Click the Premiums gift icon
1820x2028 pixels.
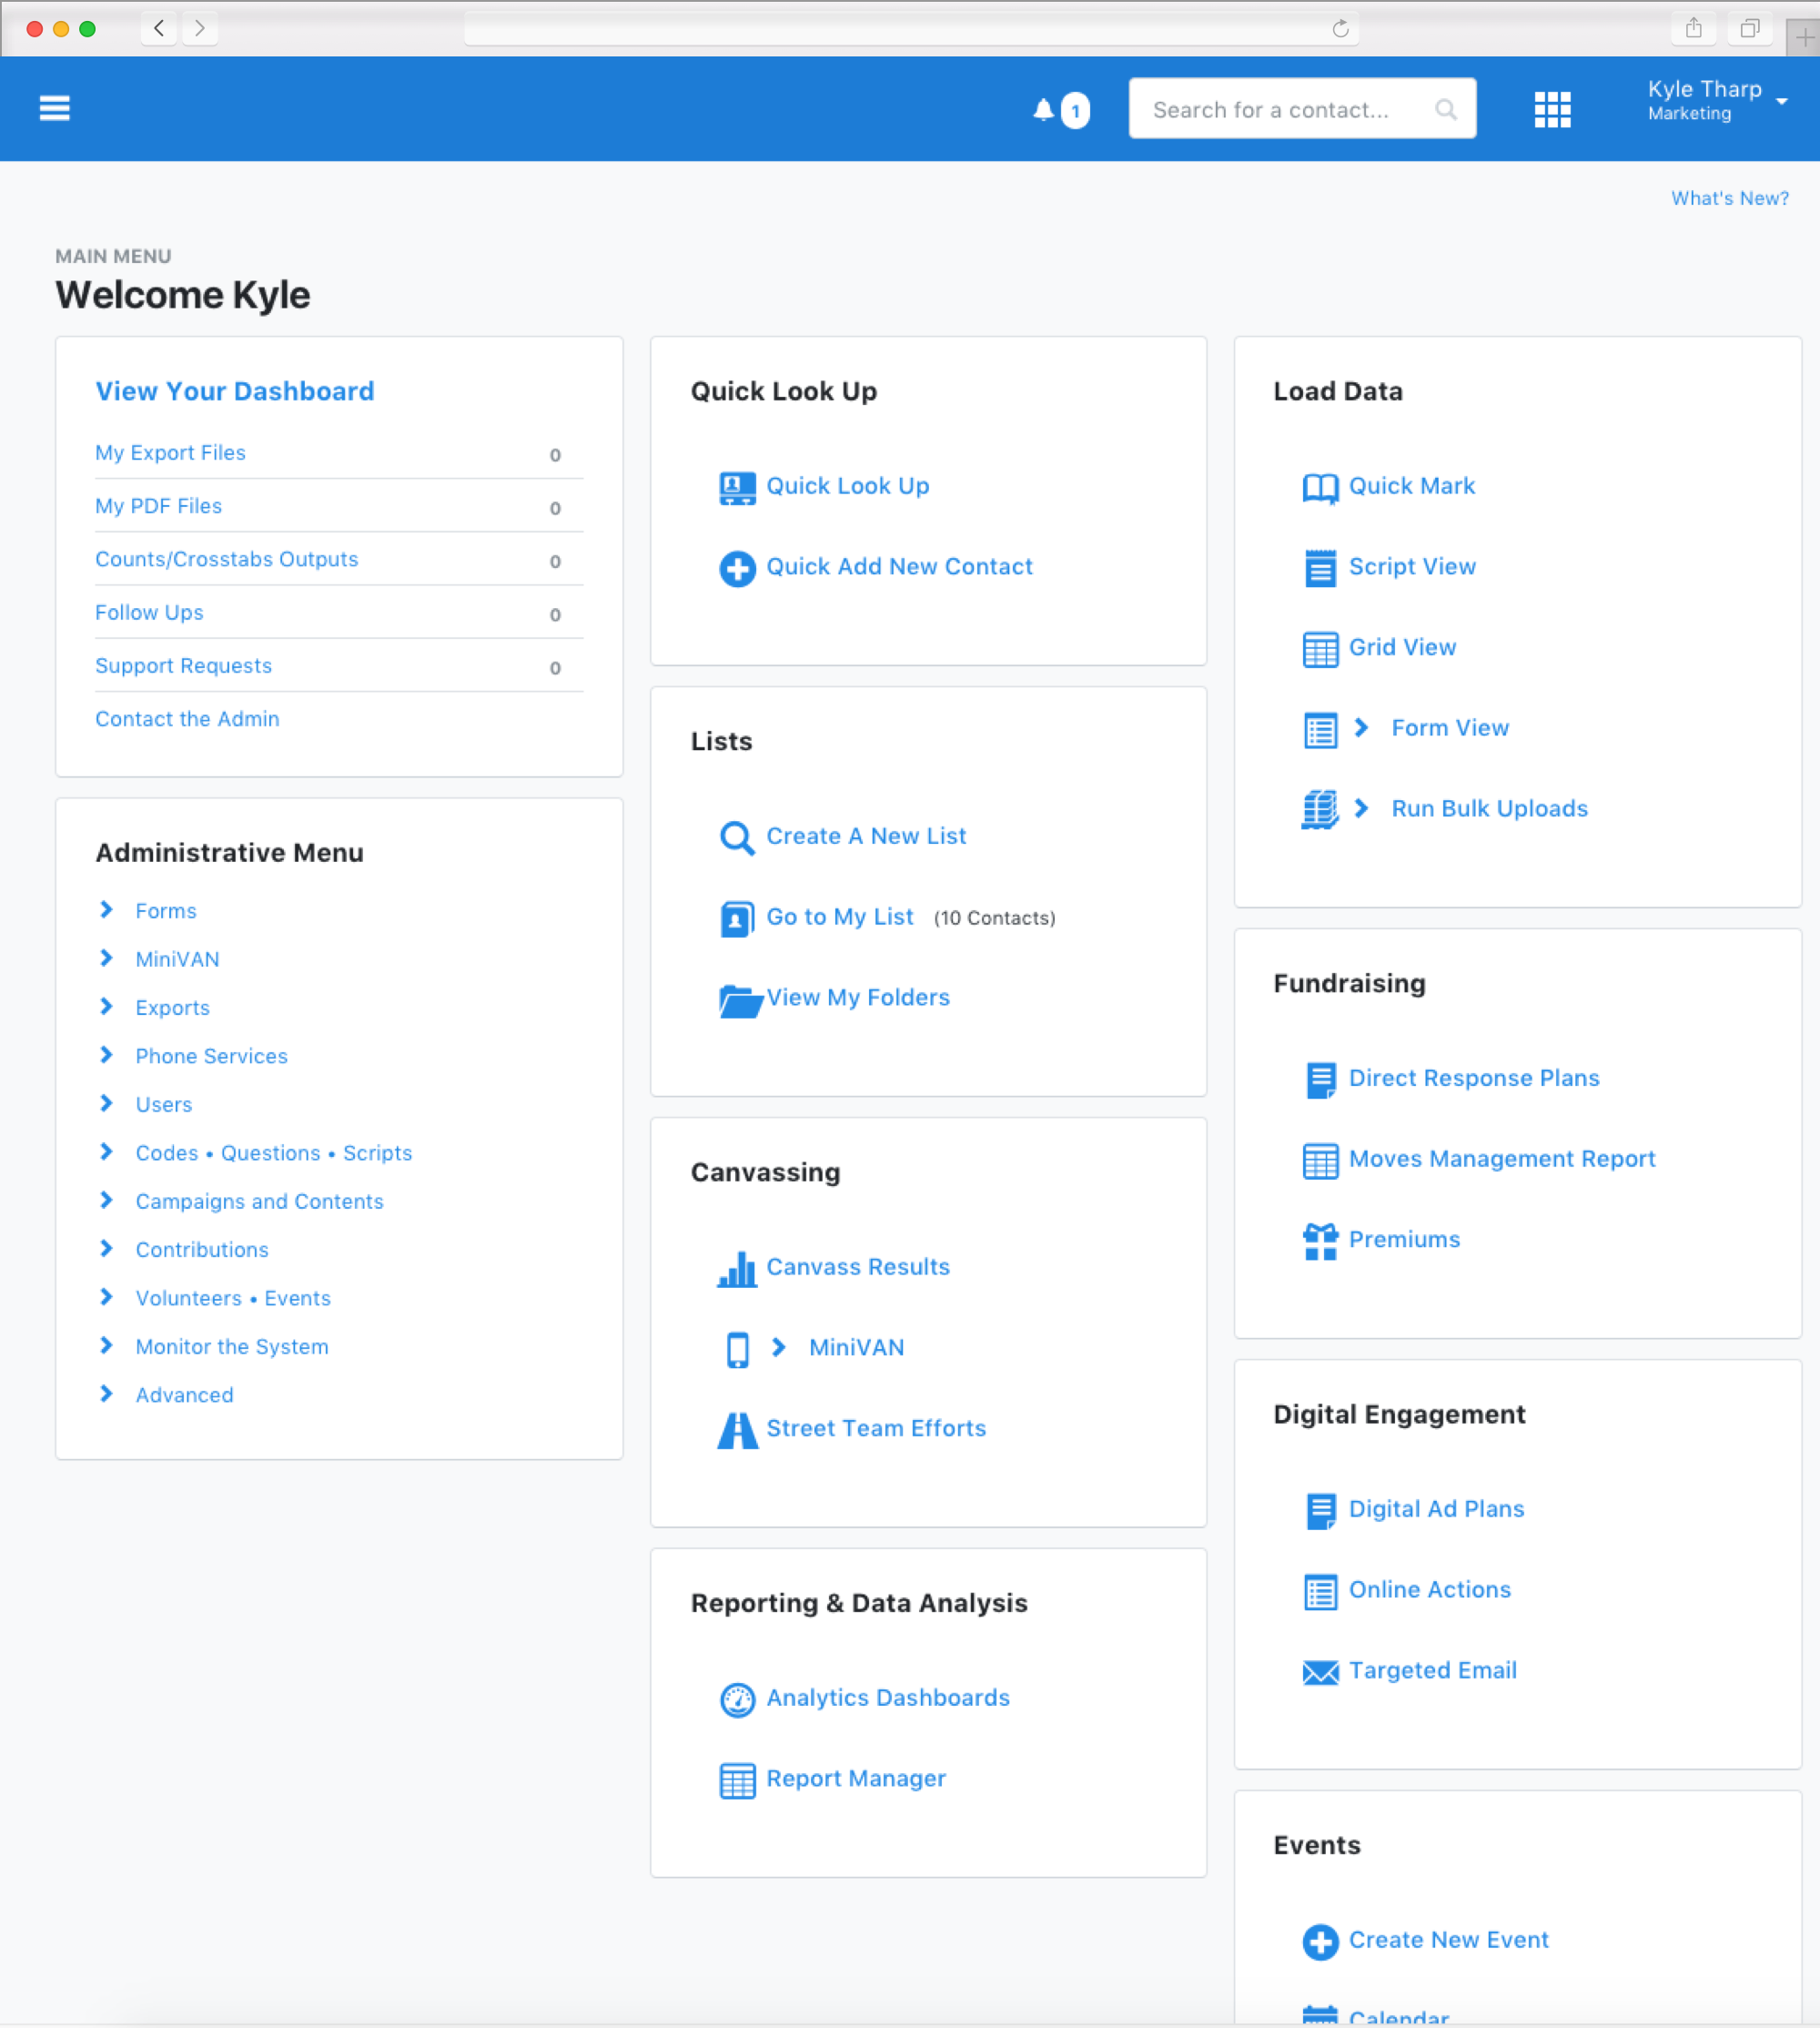(1320, 1241)
